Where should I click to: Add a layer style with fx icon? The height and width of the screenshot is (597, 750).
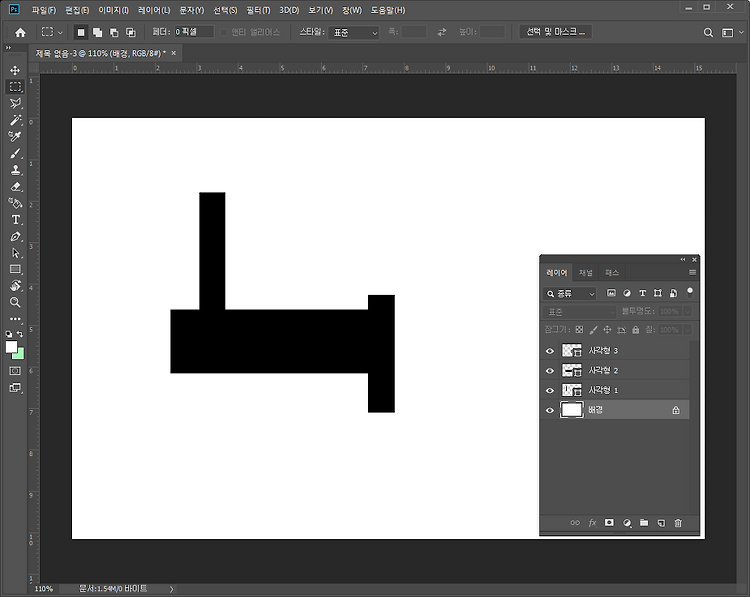[x=592, y=523]
